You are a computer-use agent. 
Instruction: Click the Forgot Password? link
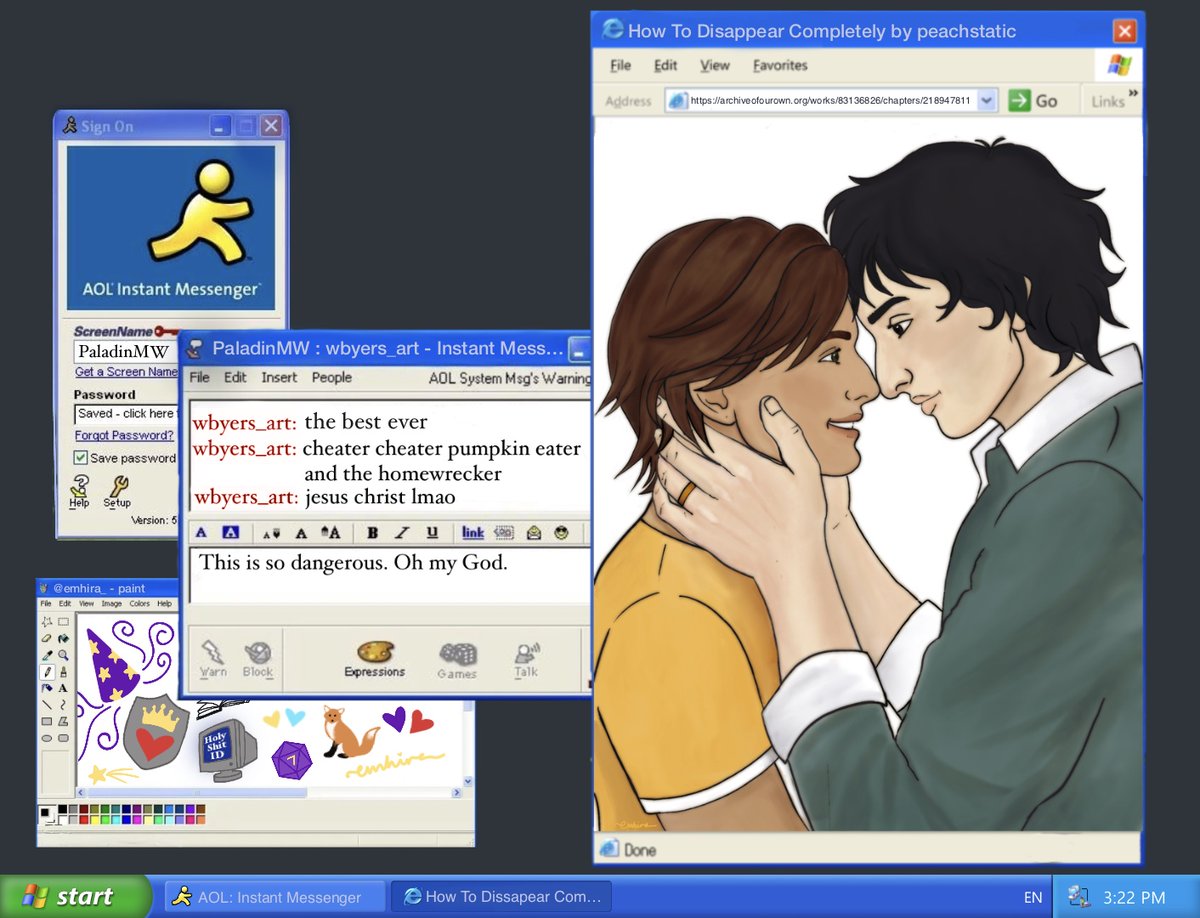124,435
